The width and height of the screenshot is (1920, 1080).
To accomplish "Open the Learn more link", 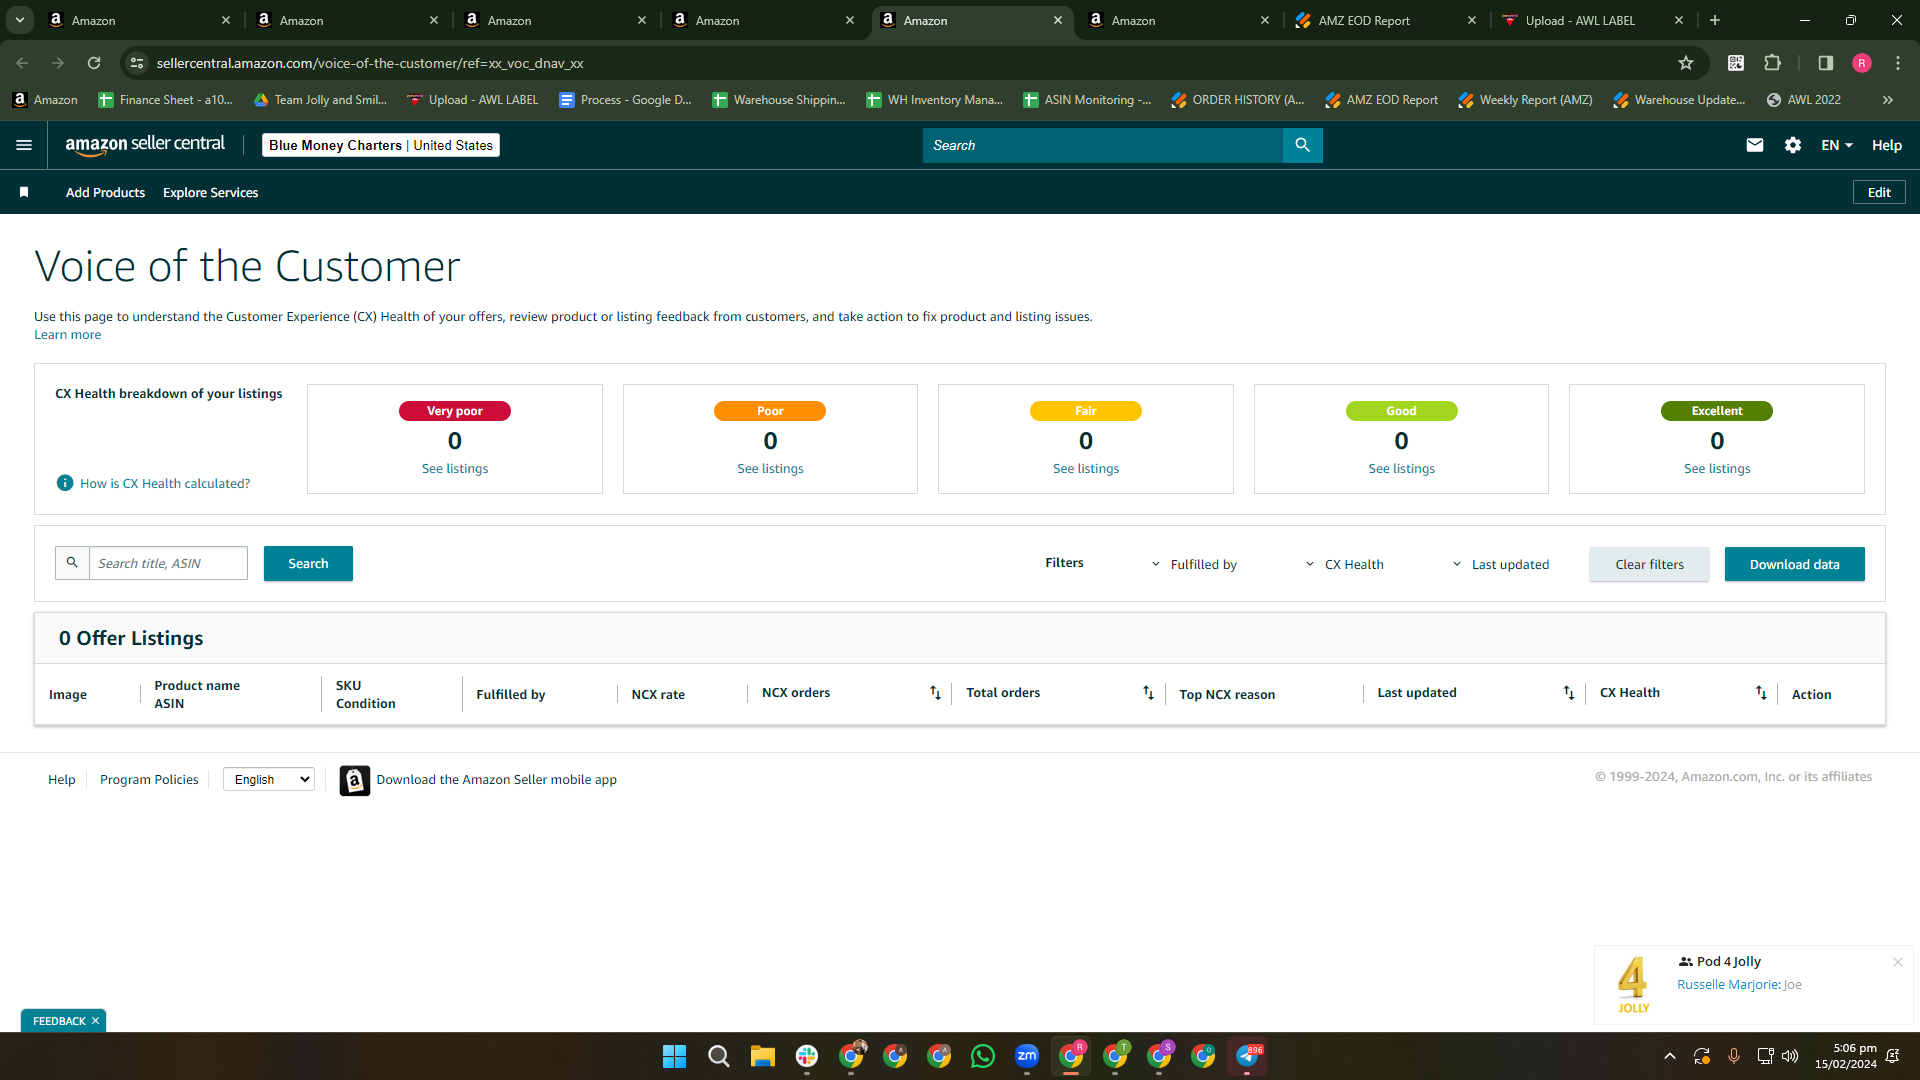I will pyautogui.click(x=67, y=335).
